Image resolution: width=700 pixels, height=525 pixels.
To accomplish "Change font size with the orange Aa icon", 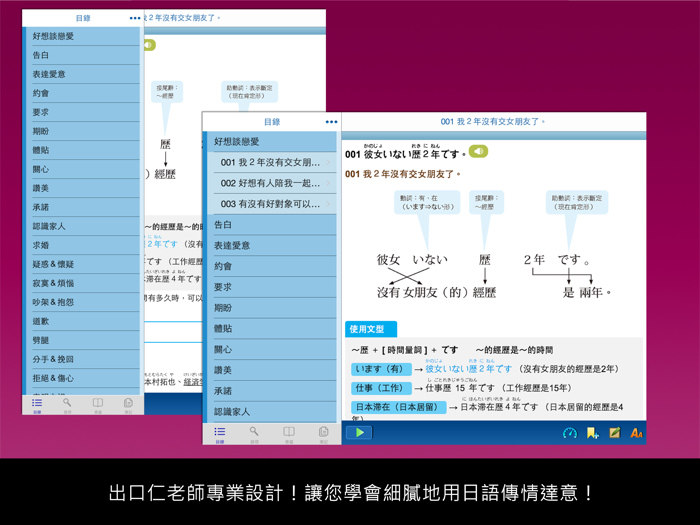I will [636, 433].
